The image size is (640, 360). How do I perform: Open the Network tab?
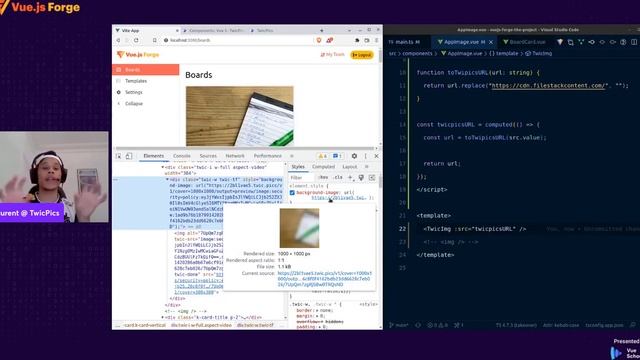tap(235, 156)
